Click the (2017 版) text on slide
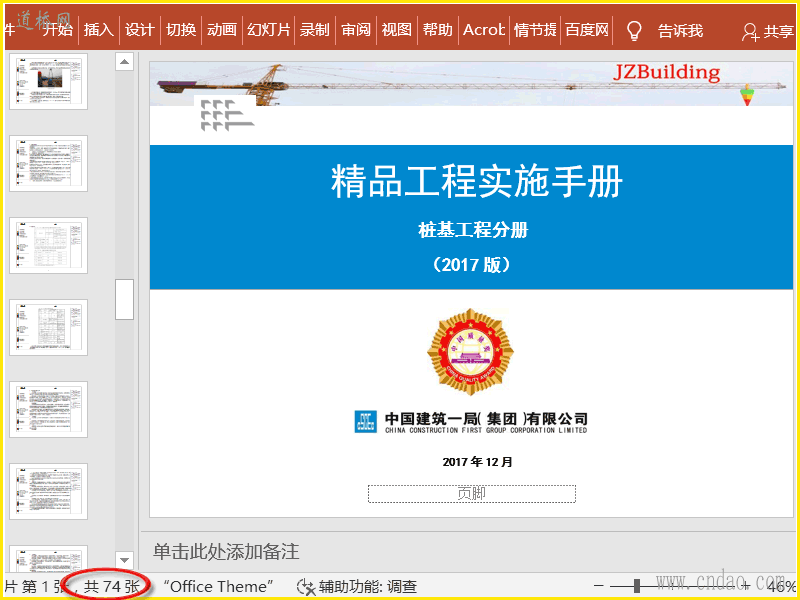This screenshot has height=600, width=800. (x=471, y=265)
